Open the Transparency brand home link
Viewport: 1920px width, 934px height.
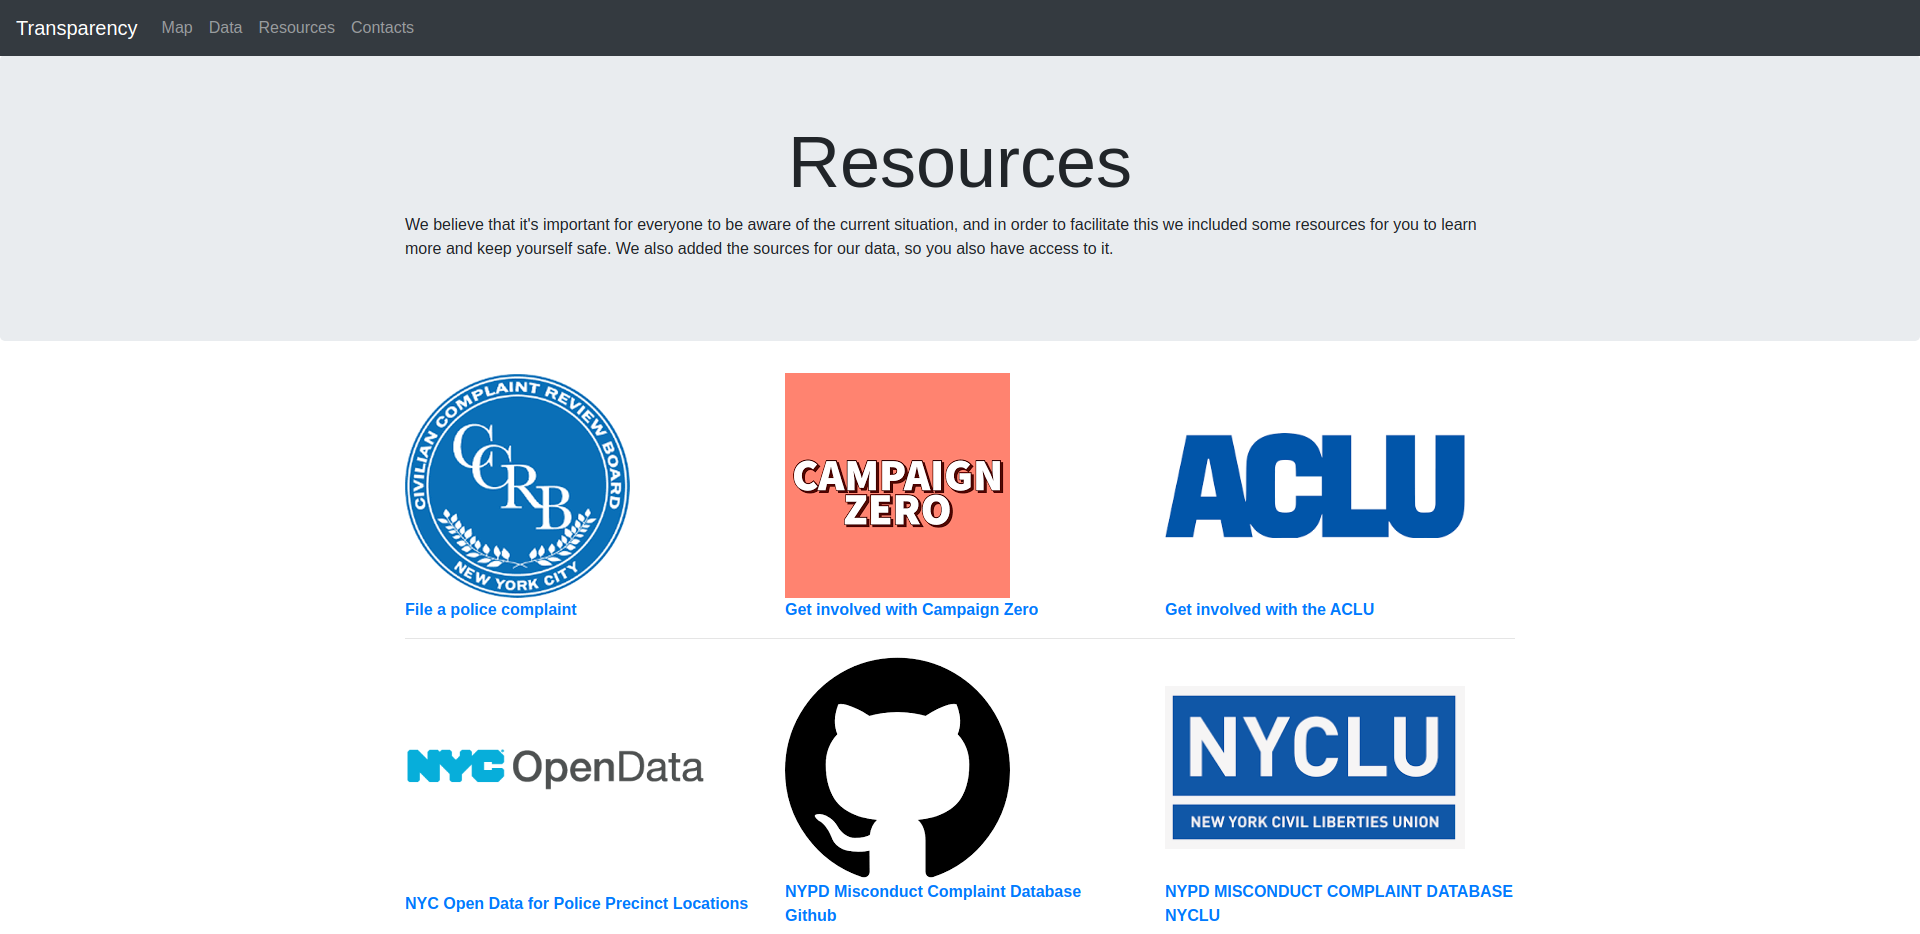coord(77,28)
